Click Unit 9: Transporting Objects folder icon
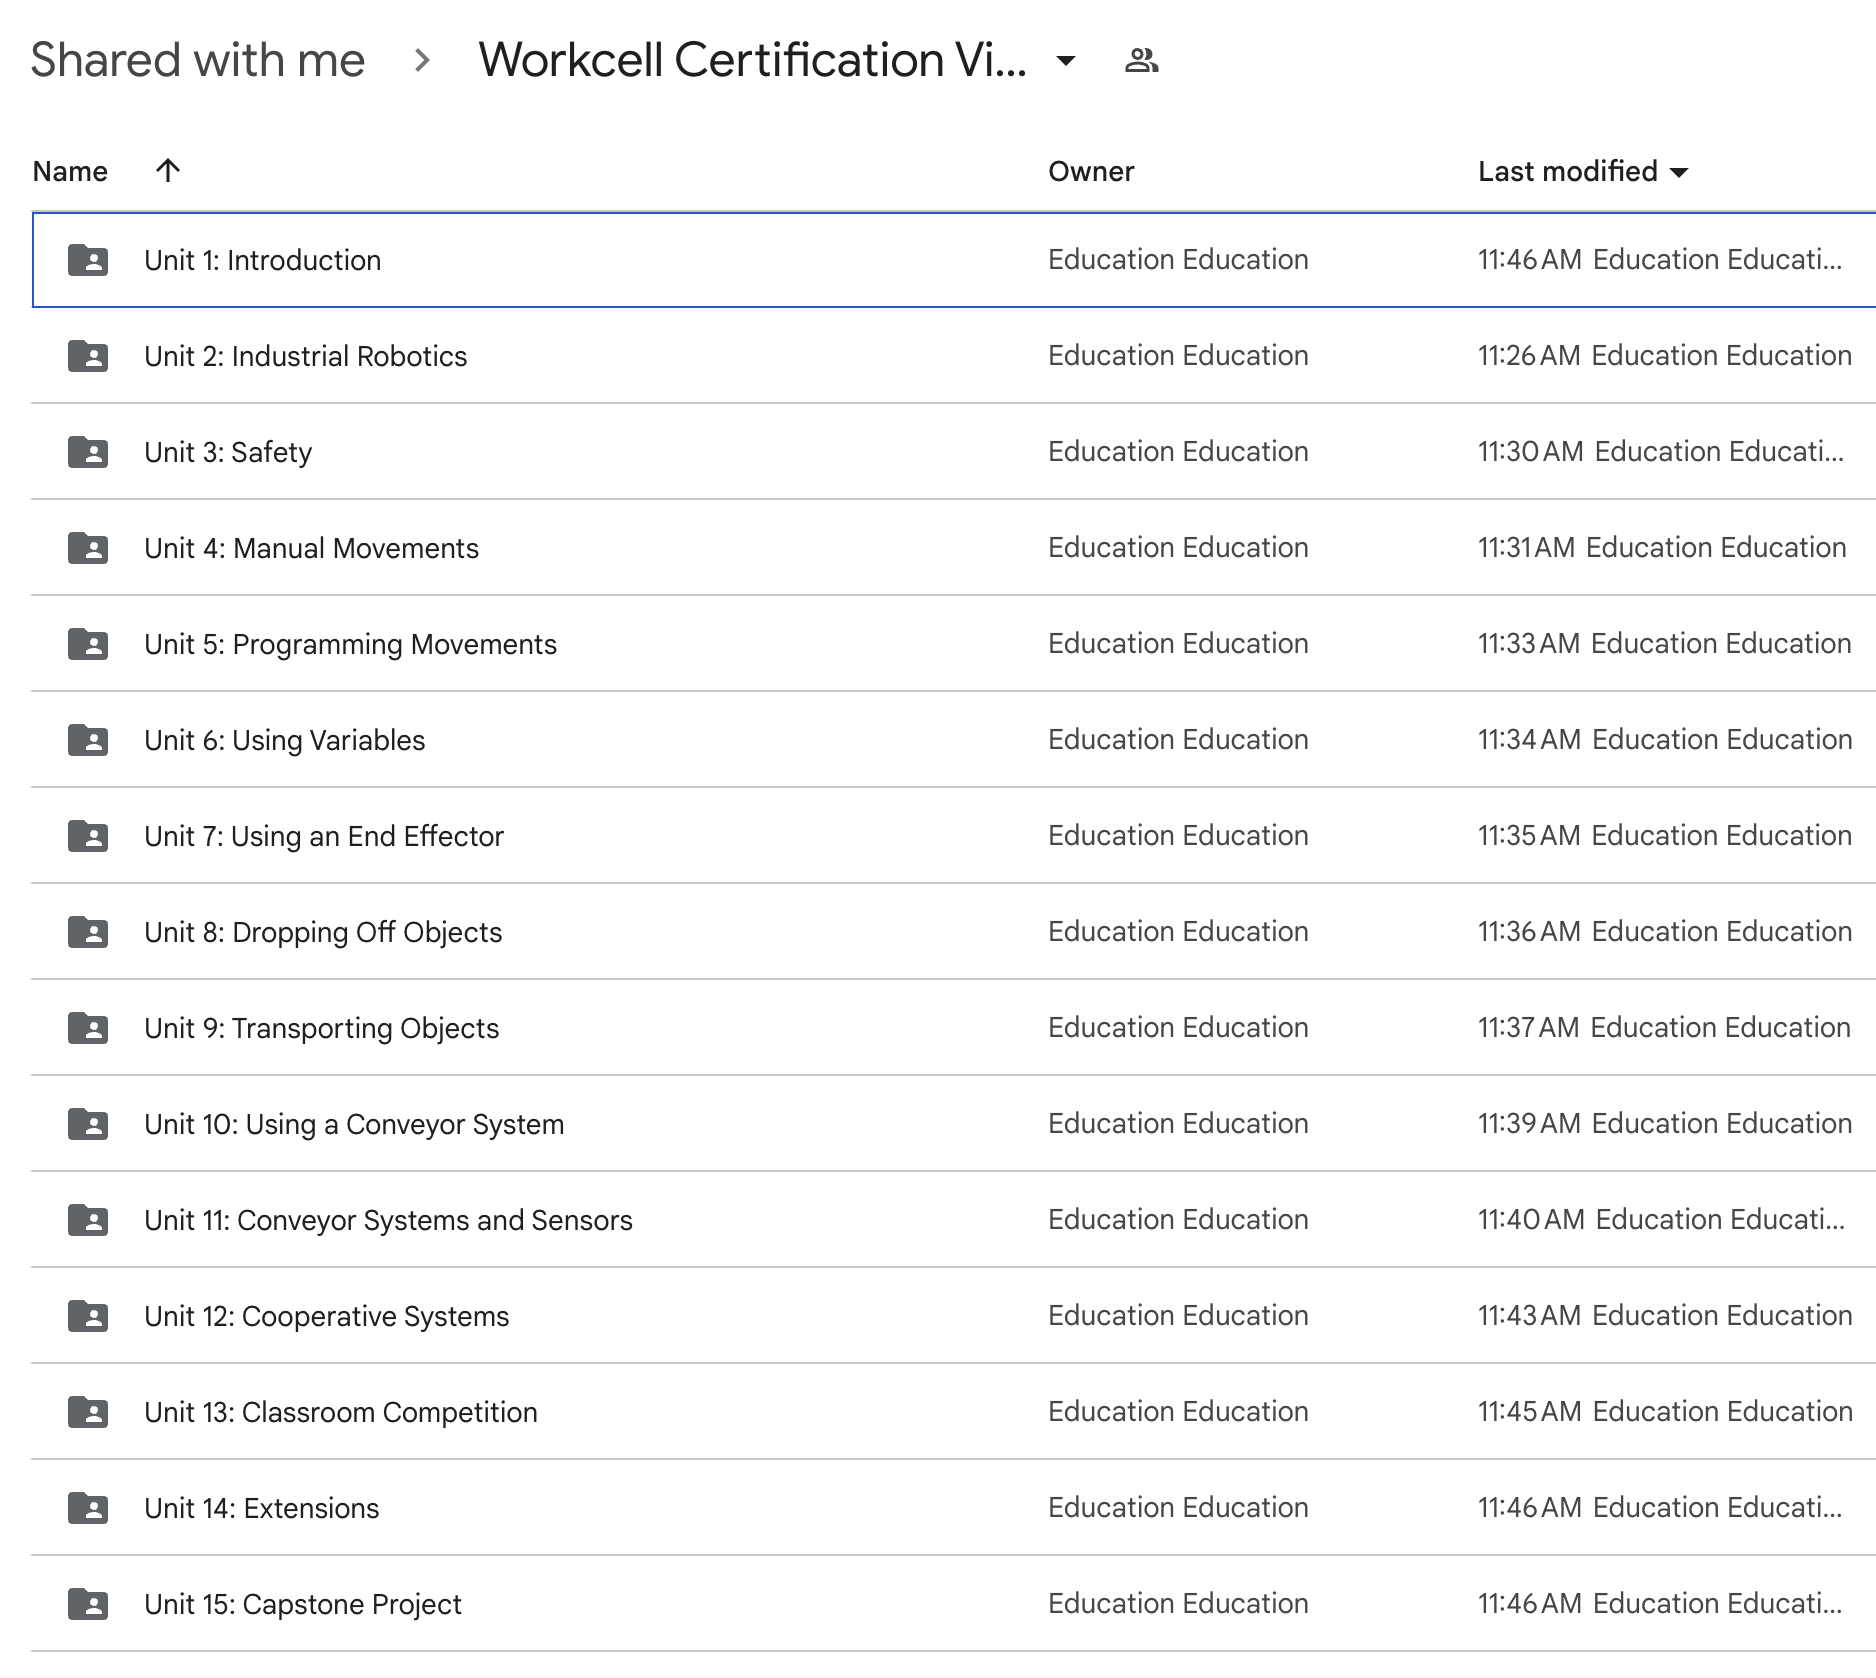 click(88, 1027)
